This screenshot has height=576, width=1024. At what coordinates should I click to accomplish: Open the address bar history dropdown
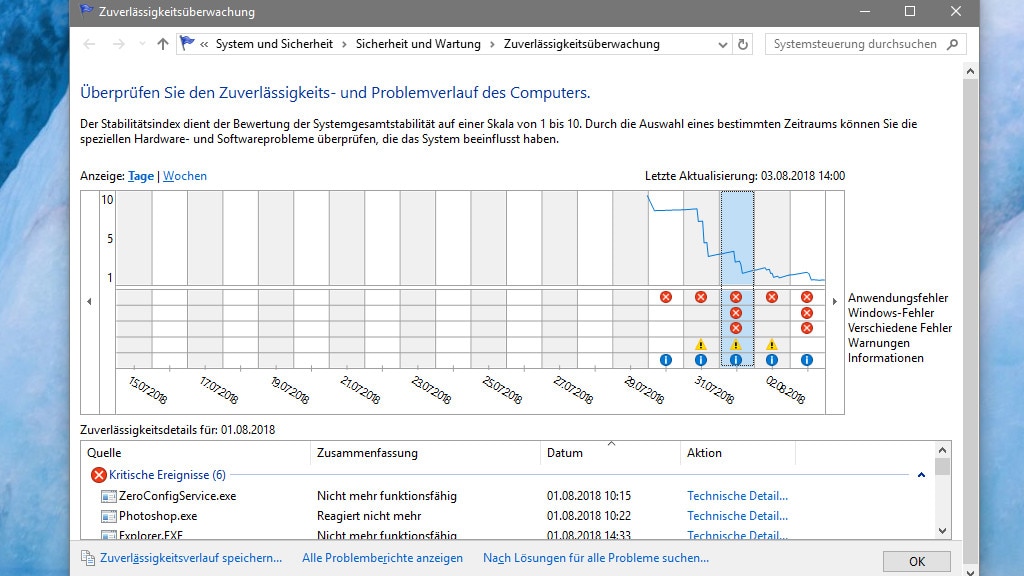tap(722, 44)
